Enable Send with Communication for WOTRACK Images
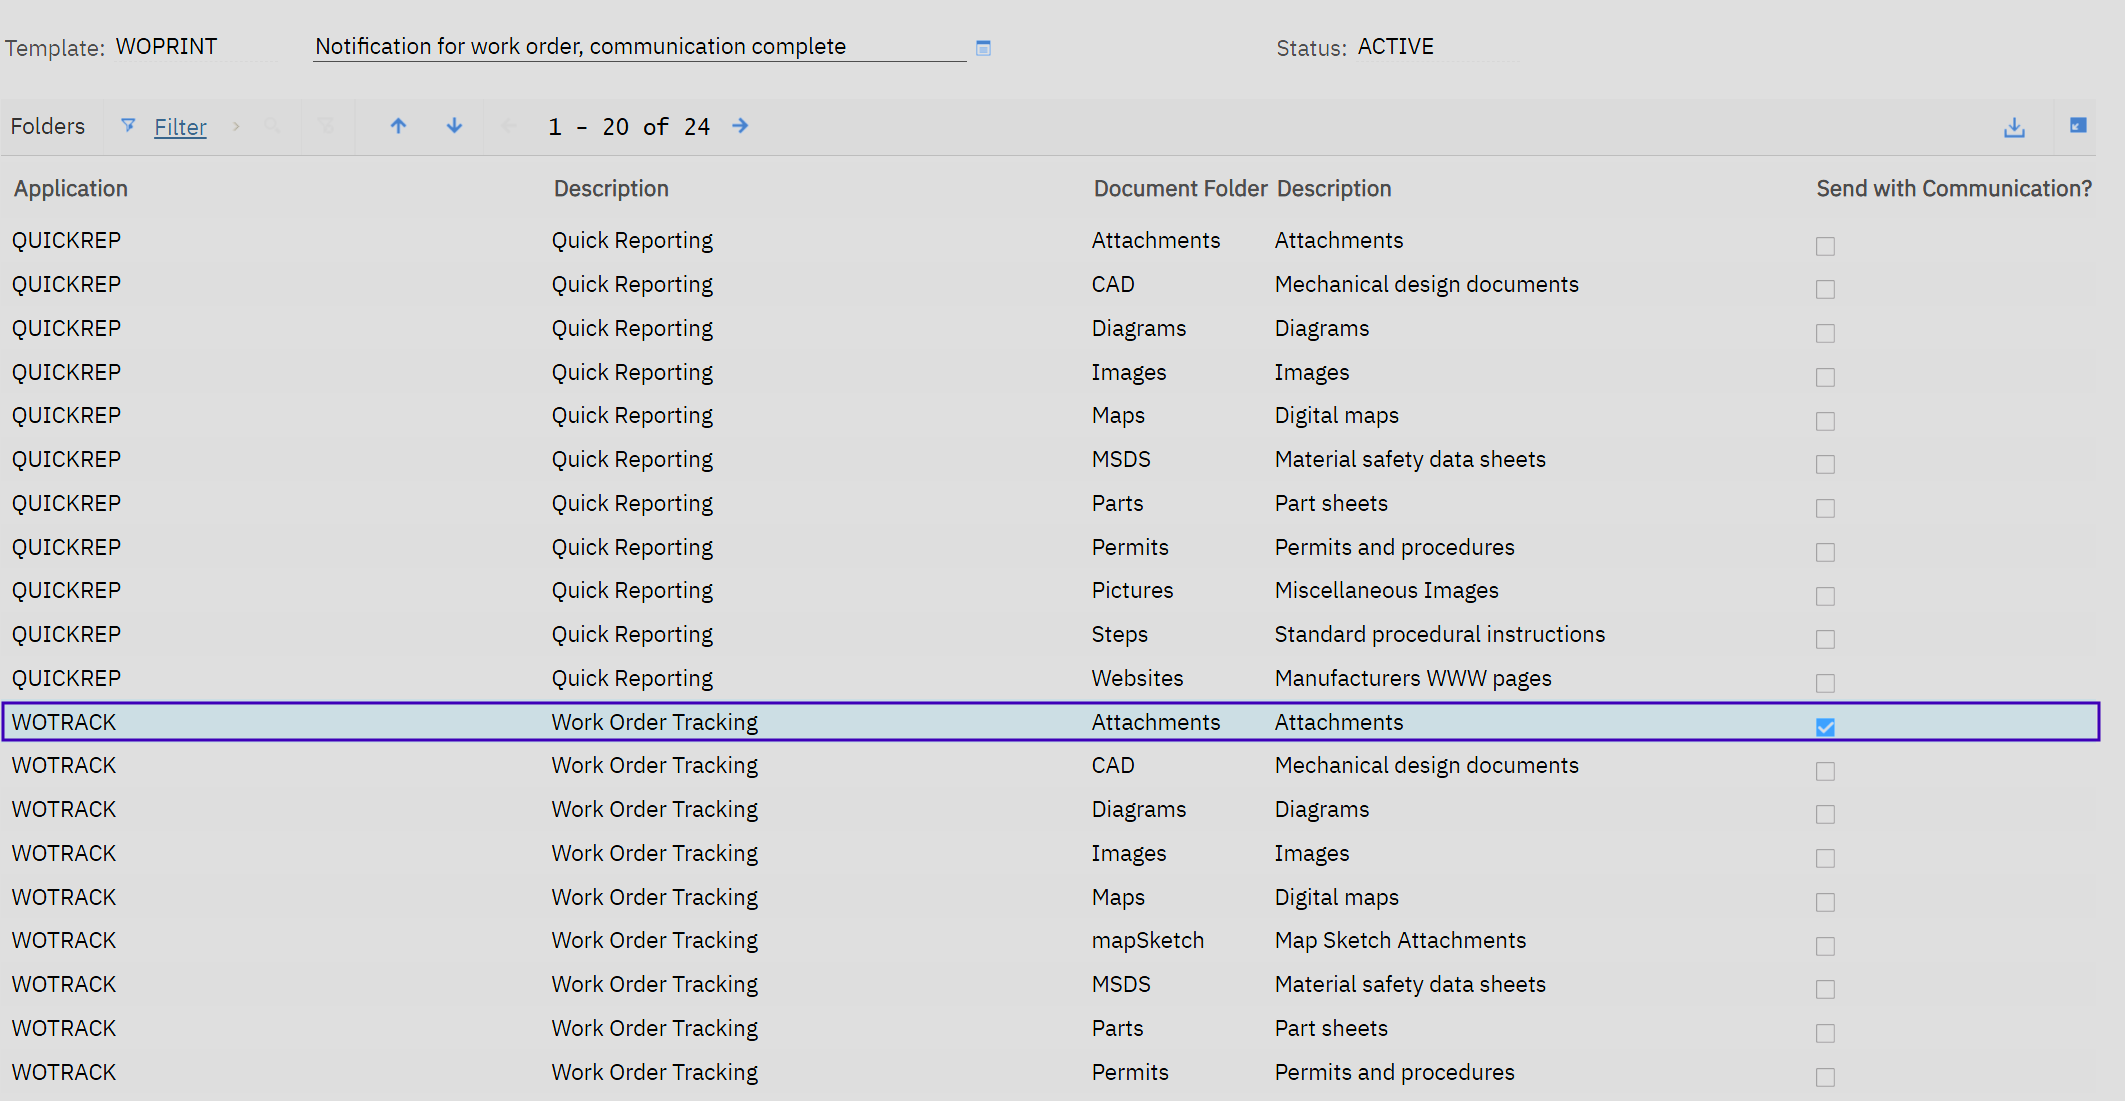 click(x=1825, y=858)
